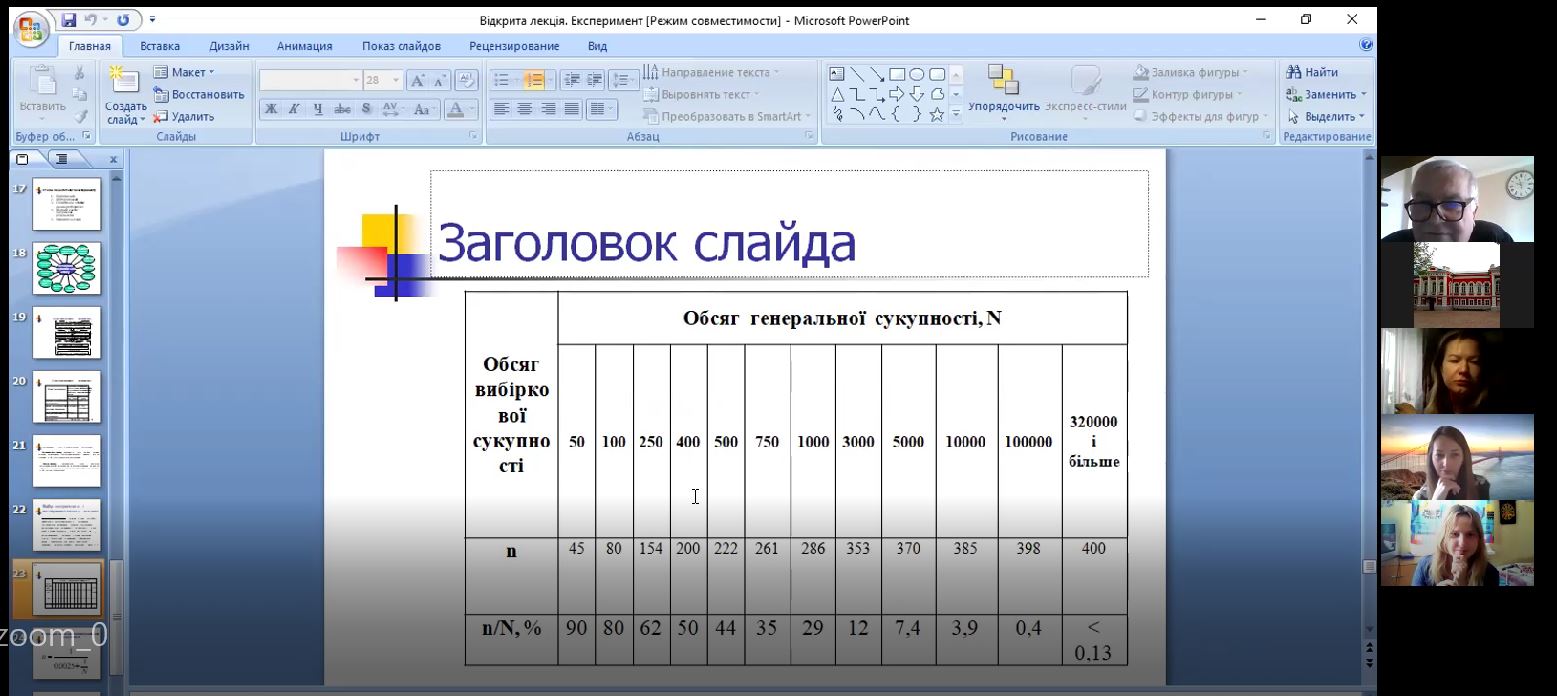Toggle numbered list formatting

(534, 80)
